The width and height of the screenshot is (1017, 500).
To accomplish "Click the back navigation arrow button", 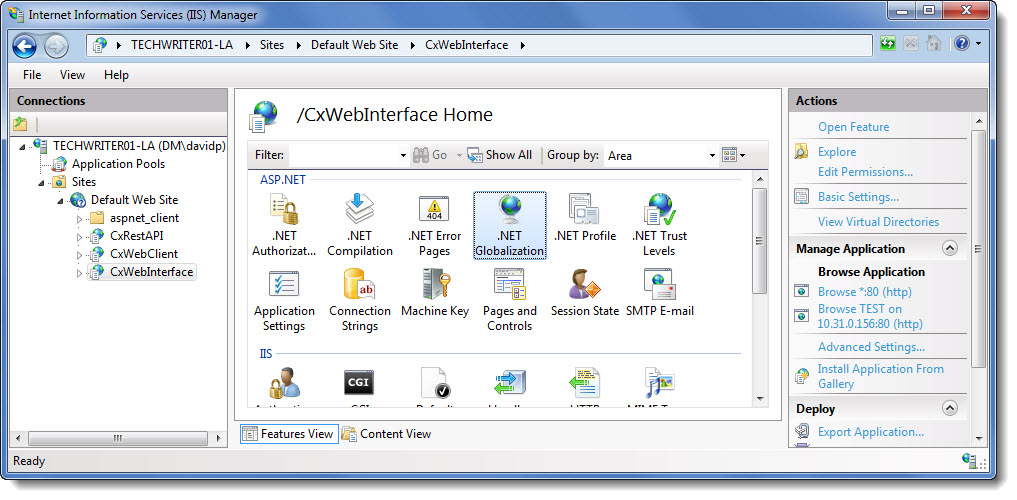I will [x=25, y=45].
